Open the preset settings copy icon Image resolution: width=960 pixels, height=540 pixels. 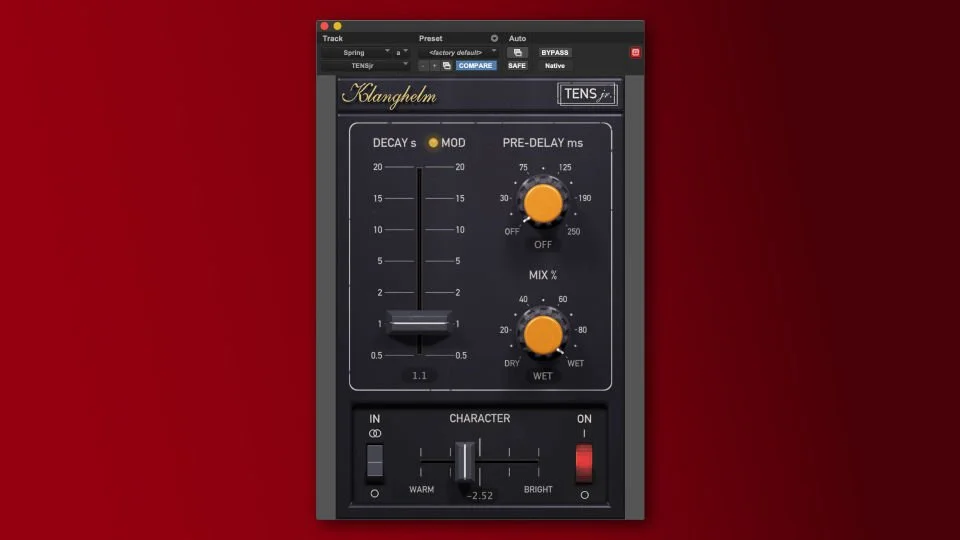[x=447, y=66]
